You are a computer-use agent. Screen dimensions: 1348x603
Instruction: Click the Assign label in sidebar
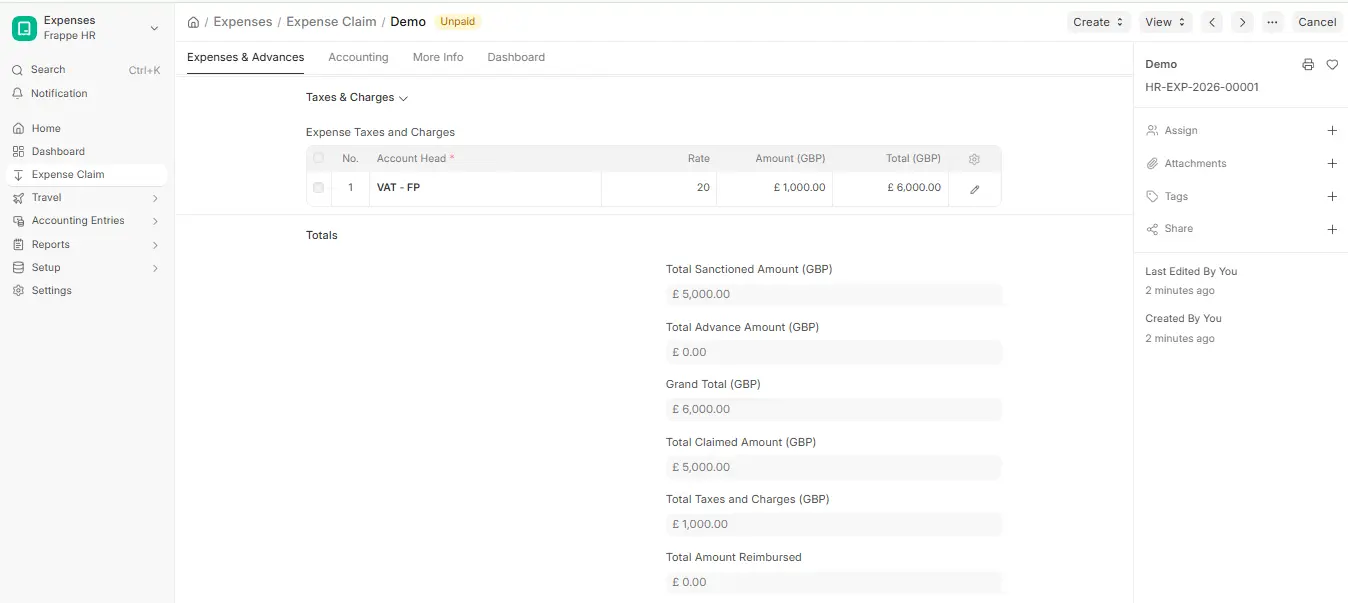(x=1181, y=131)
